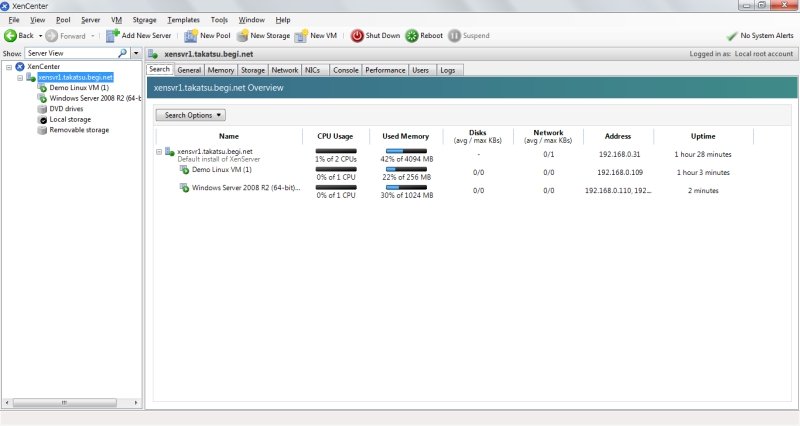Open the Server menu
This screenshot has height=426, width=800.
click(x=90, y=20)
